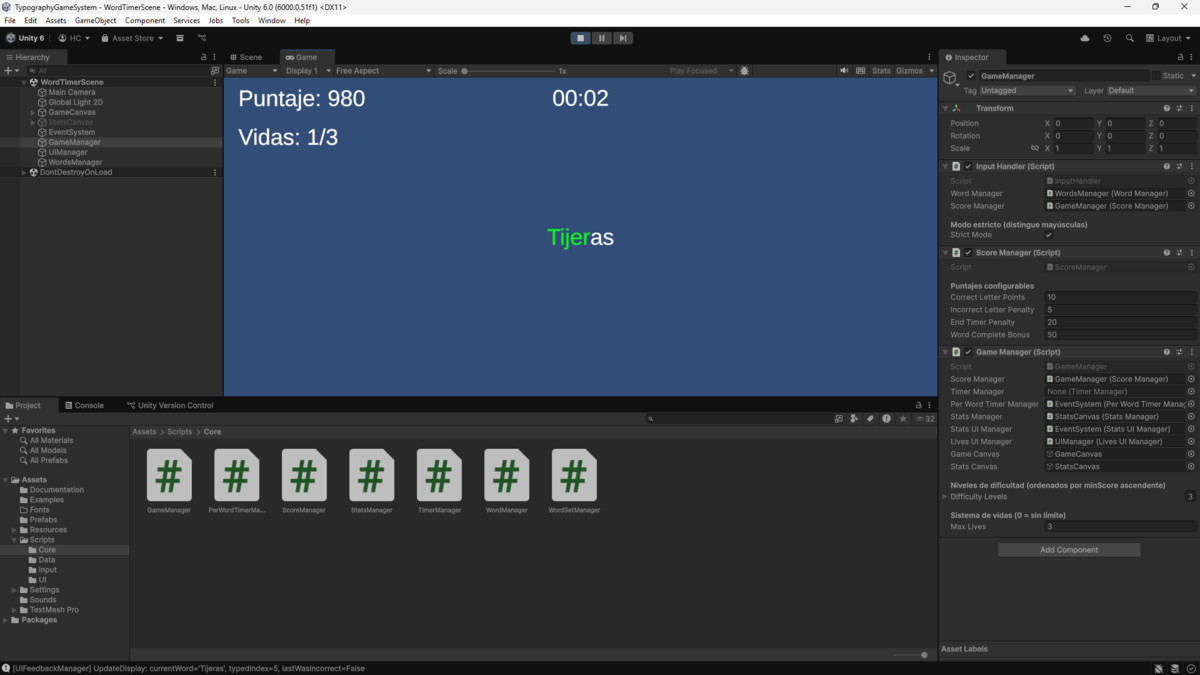Open Input Handler presets icon
This screenshot has height=675, width=1200.
point(1179,166)
